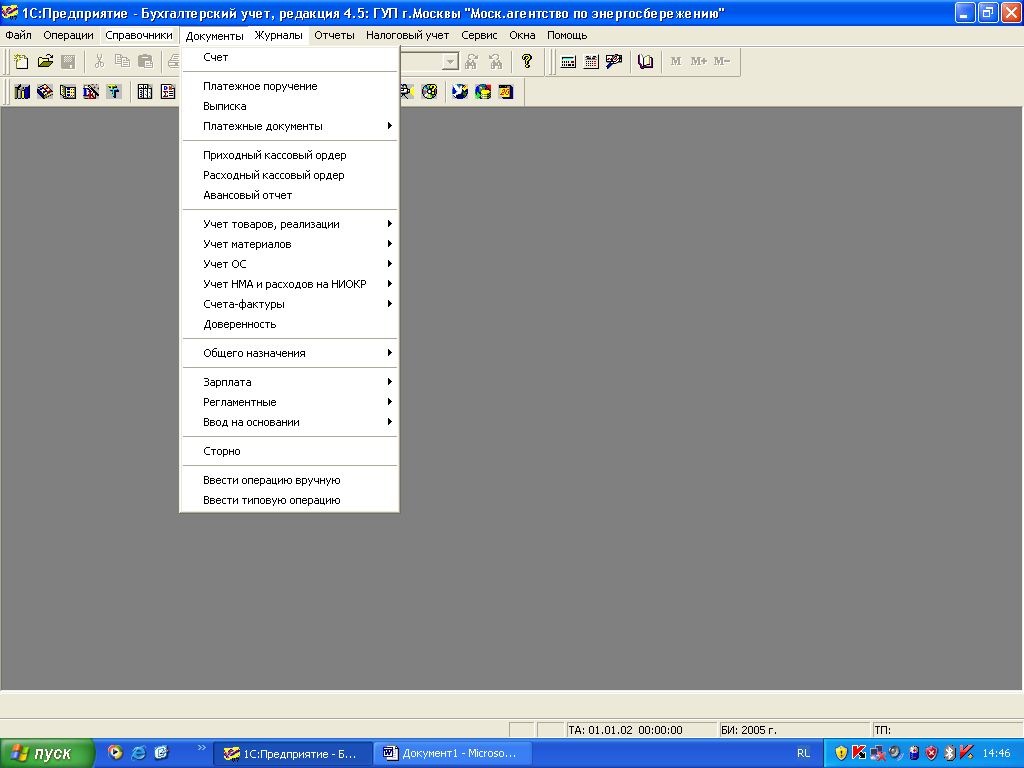Click the open book description icon

(x=645, y=61)
